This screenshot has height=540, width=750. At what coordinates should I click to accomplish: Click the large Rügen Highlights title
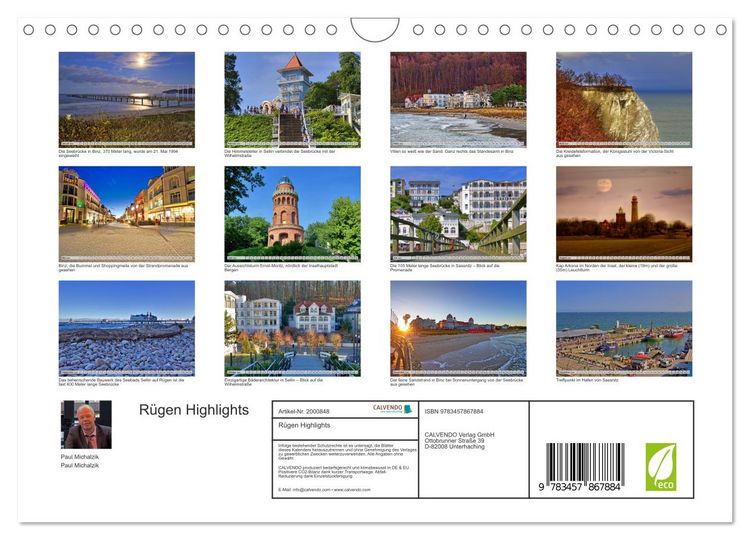pos(194,410)
